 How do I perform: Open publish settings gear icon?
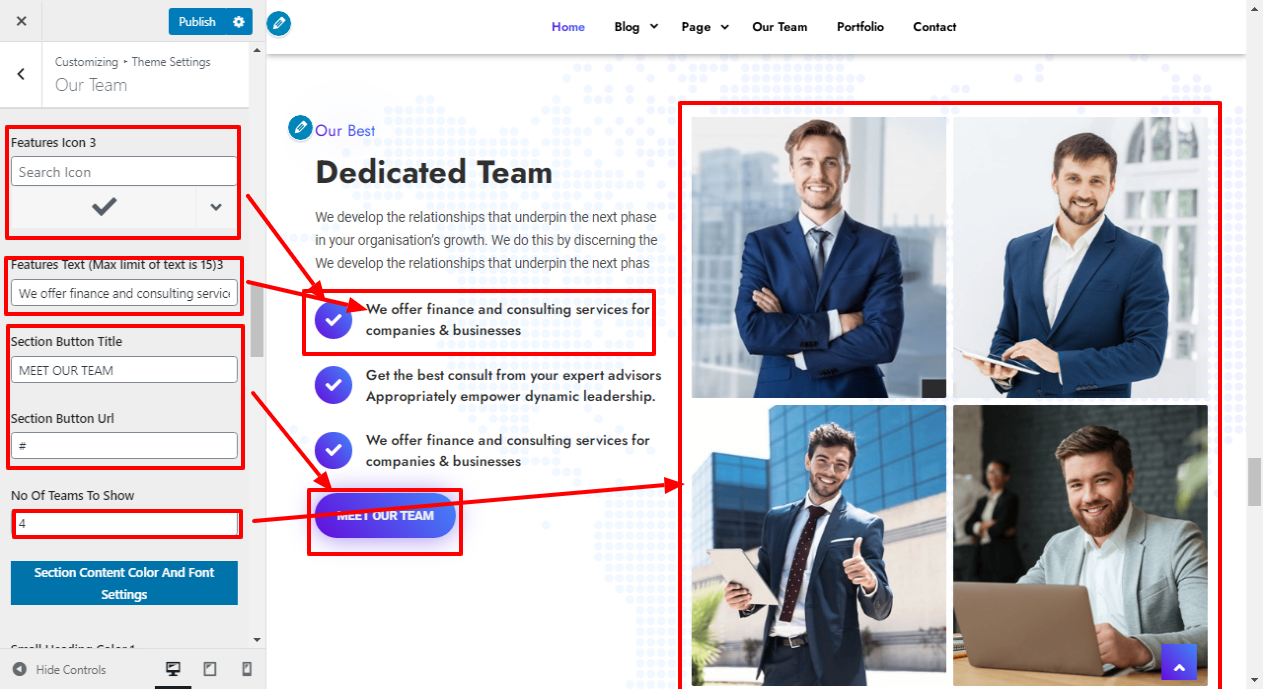point(238,21)
